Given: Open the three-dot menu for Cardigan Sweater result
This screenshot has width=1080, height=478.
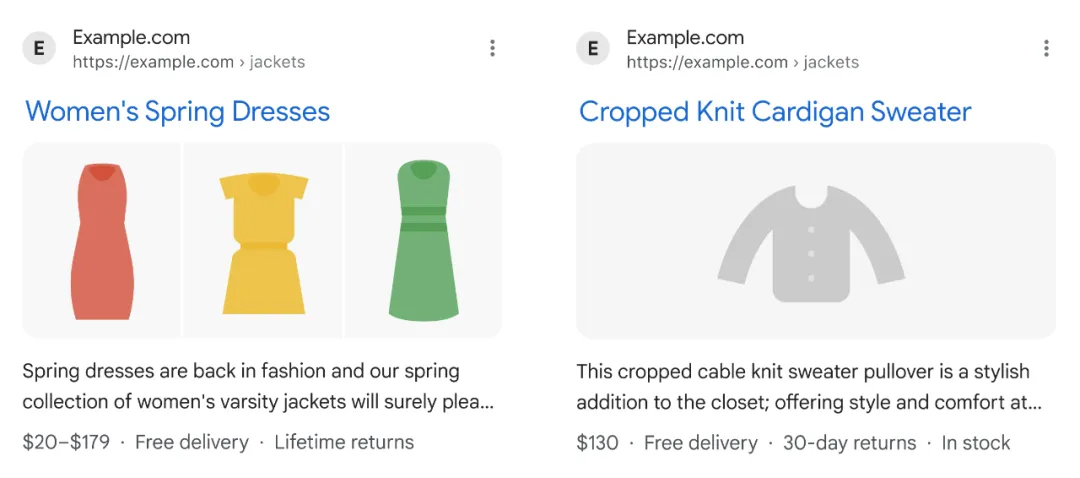Looking at the screenshot, I should (x=1046, y=48).
